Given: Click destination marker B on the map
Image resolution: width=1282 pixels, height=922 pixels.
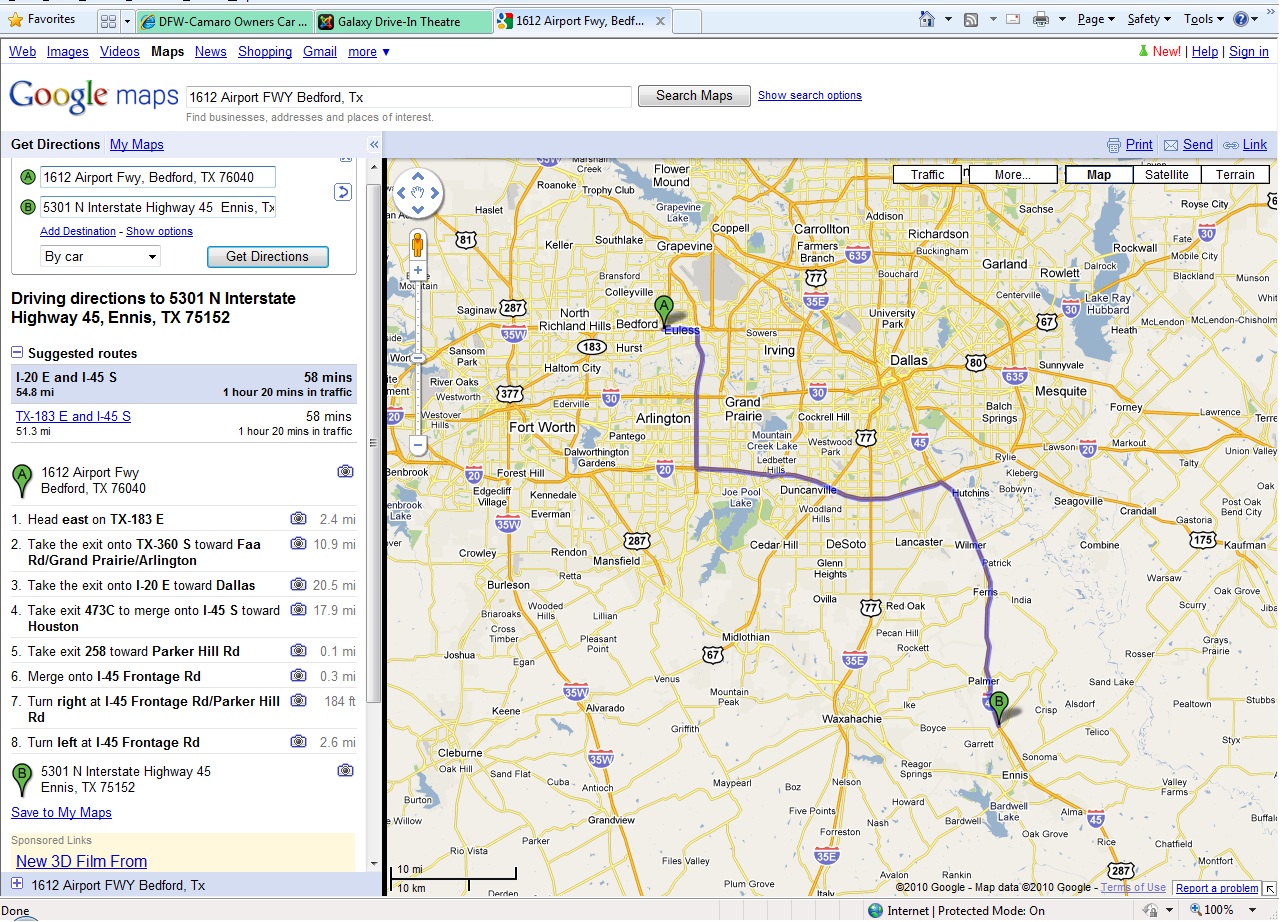Looking at the screenshot, I should (x=998, y=708).
